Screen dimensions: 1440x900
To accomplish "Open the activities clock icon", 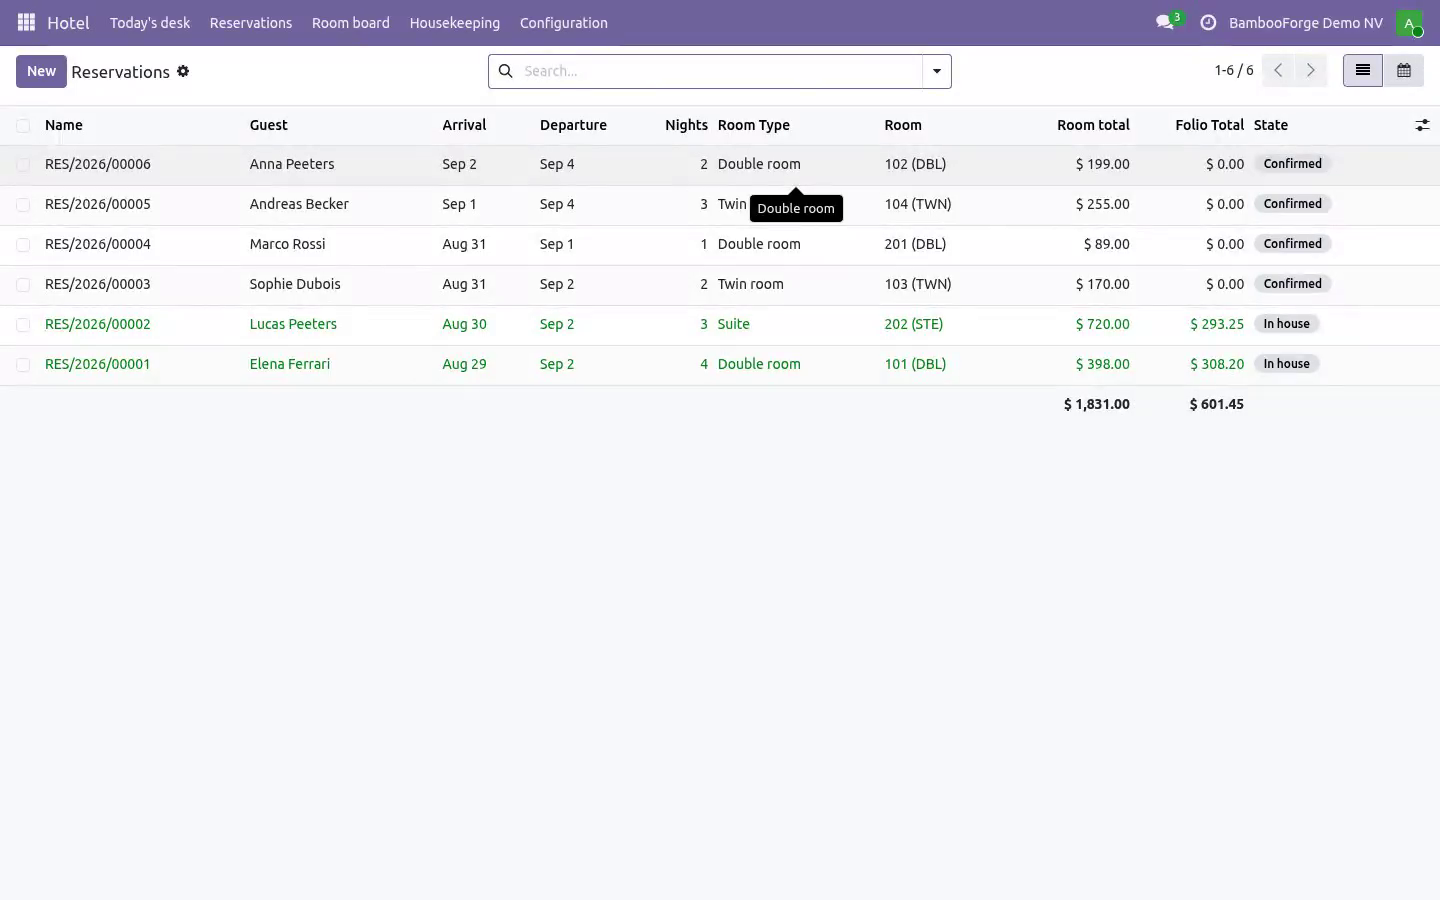I will tap(1208, 22).
